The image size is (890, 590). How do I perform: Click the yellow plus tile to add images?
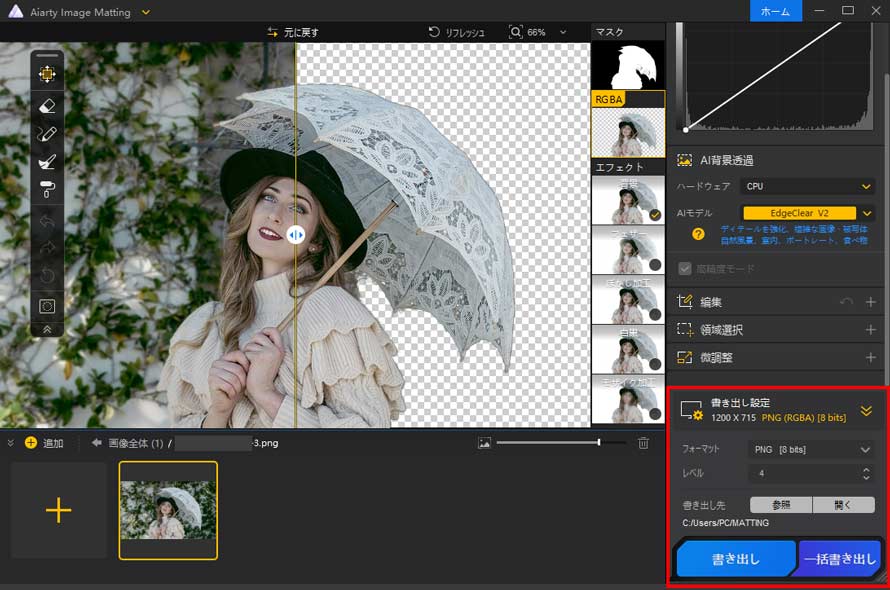tap(59, 511)
